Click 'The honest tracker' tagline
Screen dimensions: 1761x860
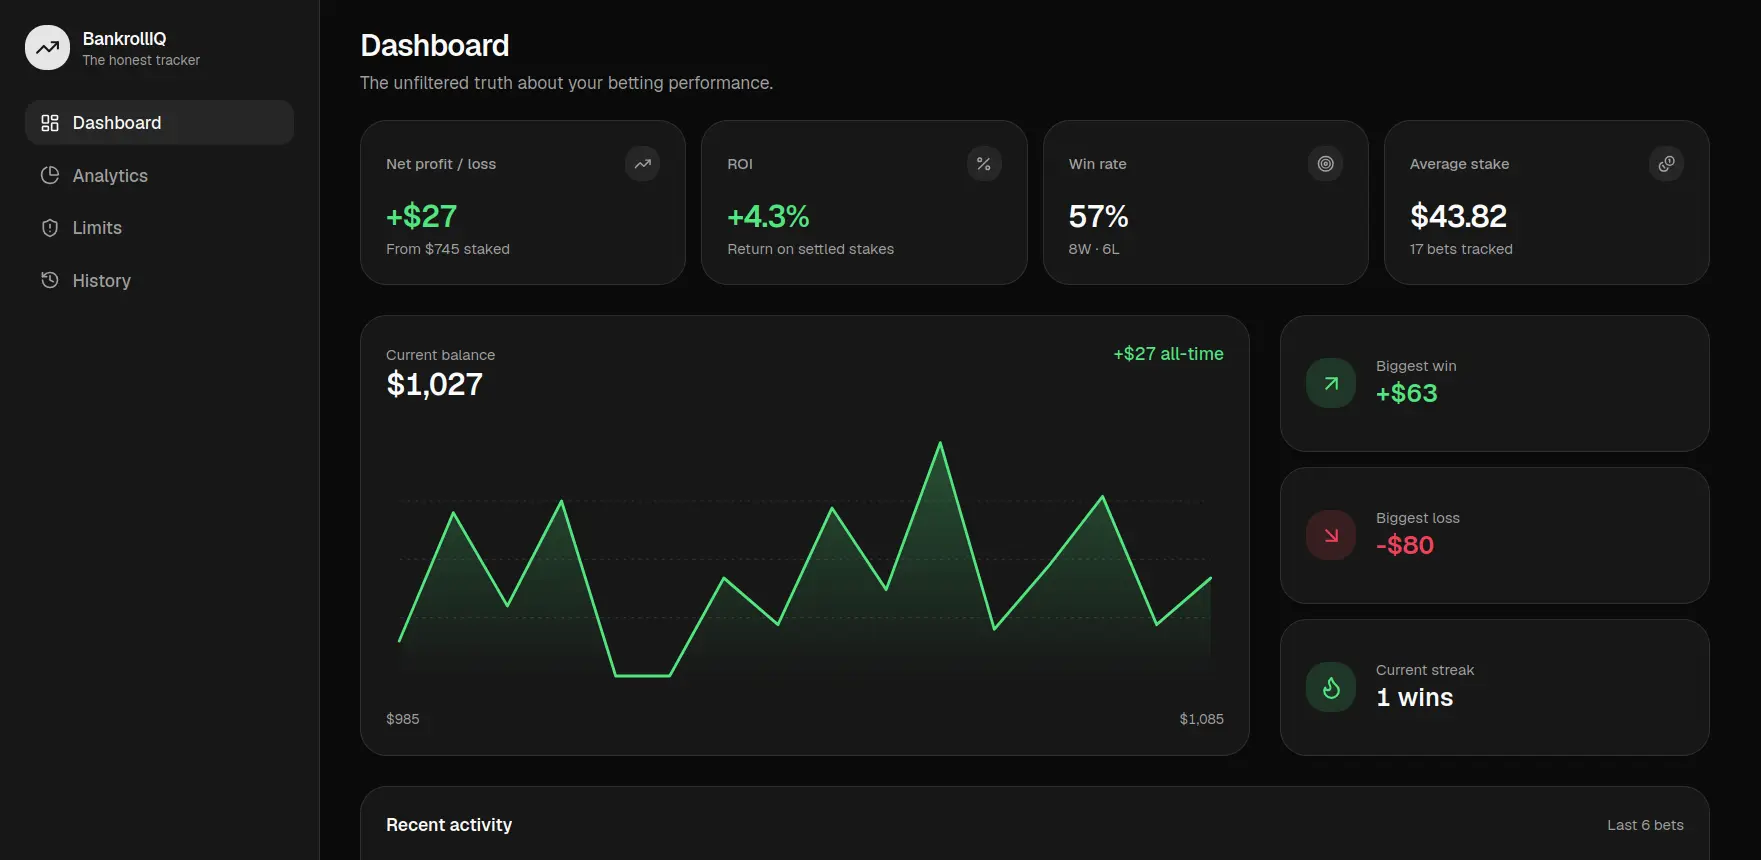tap(141, 60)
